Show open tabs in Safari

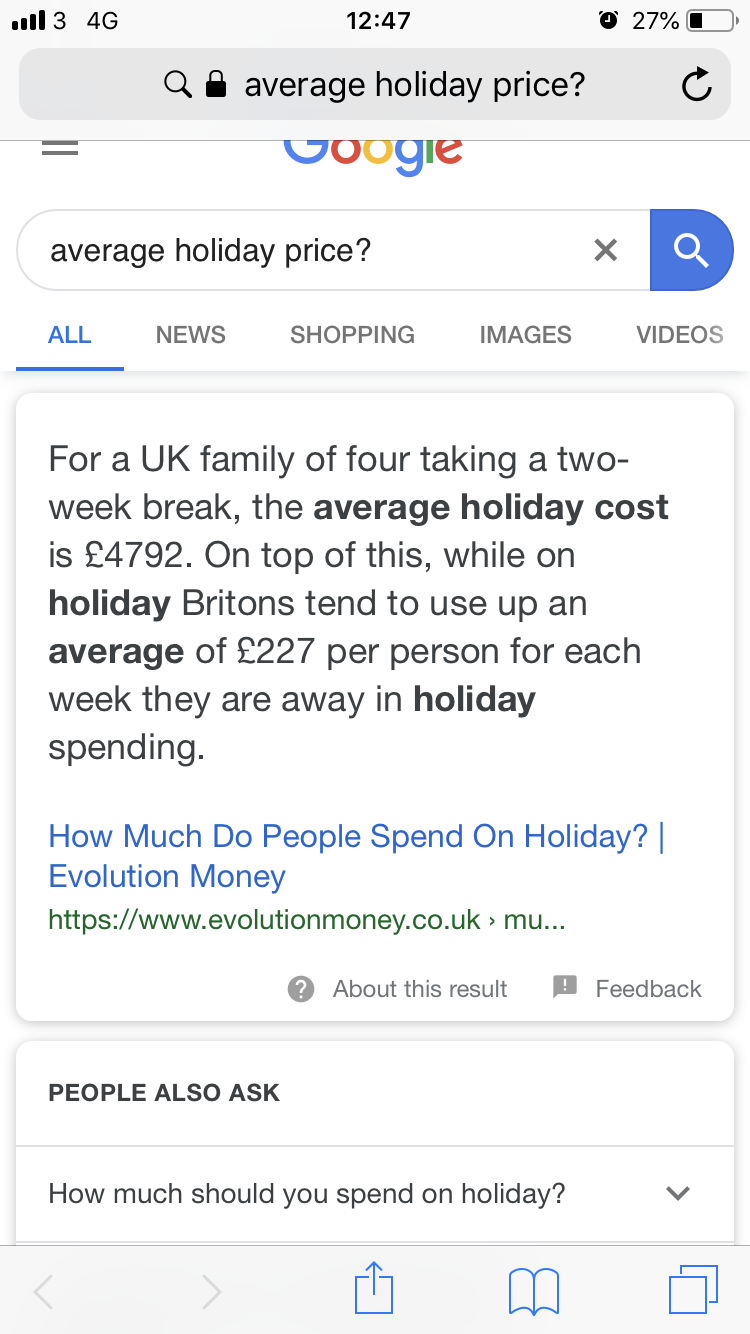(692, 1288)
